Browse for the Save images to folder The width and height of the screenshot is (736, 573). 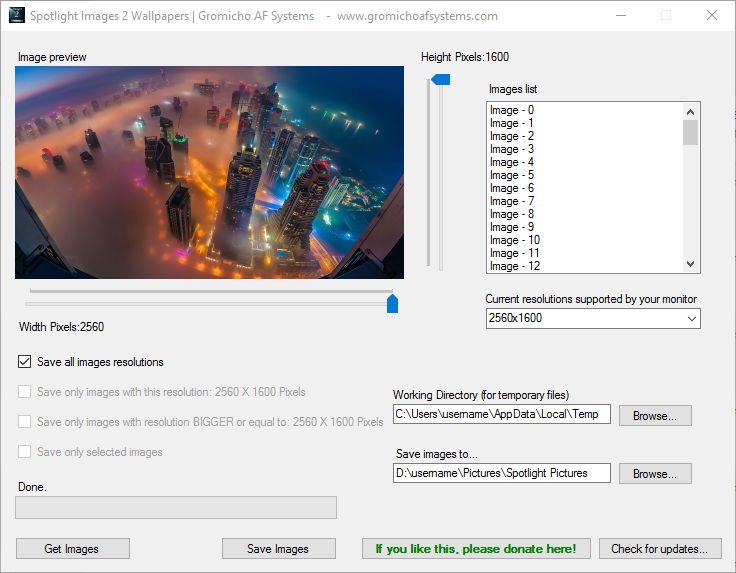[x=655, y=474]
